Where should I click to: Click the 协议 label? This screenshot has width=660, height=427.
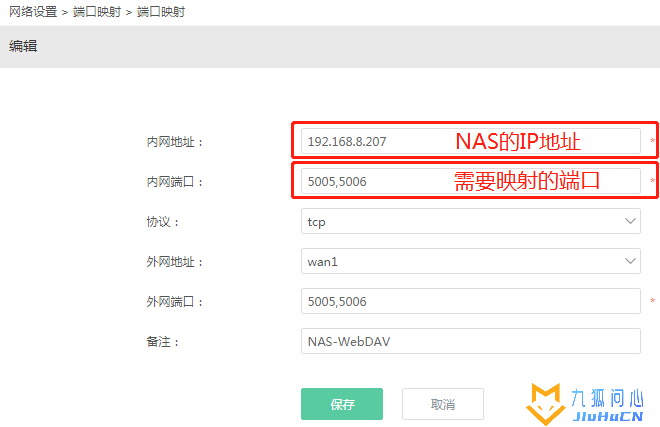162,222
